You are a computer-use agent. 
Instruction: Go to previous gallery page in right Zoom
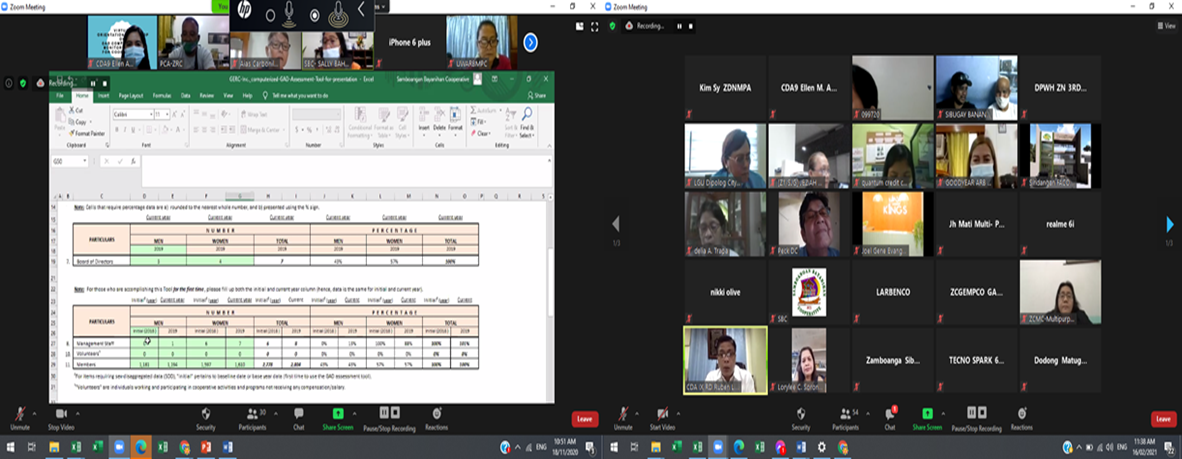[x=616, y=225]
